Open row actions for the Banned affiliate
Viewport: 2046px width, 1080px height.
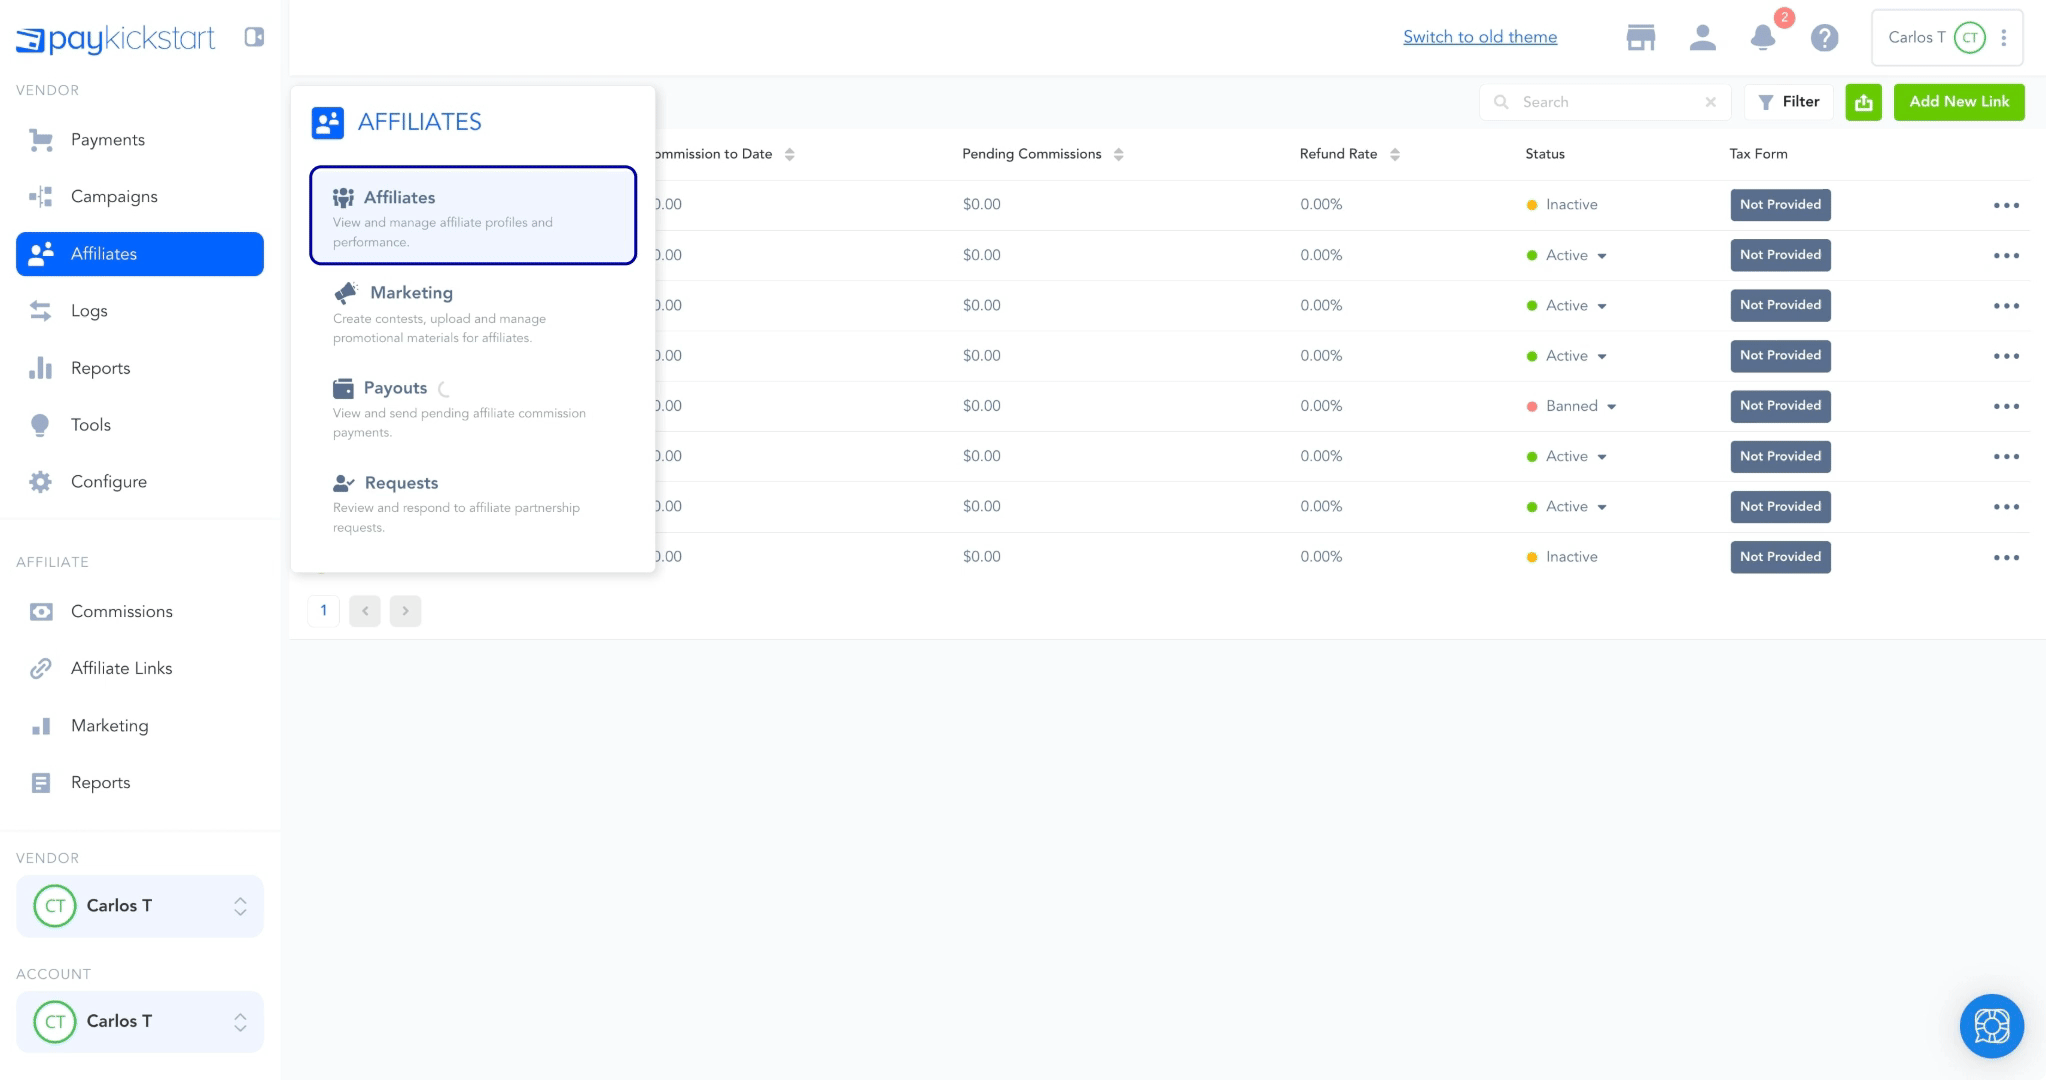(2006, 406)
